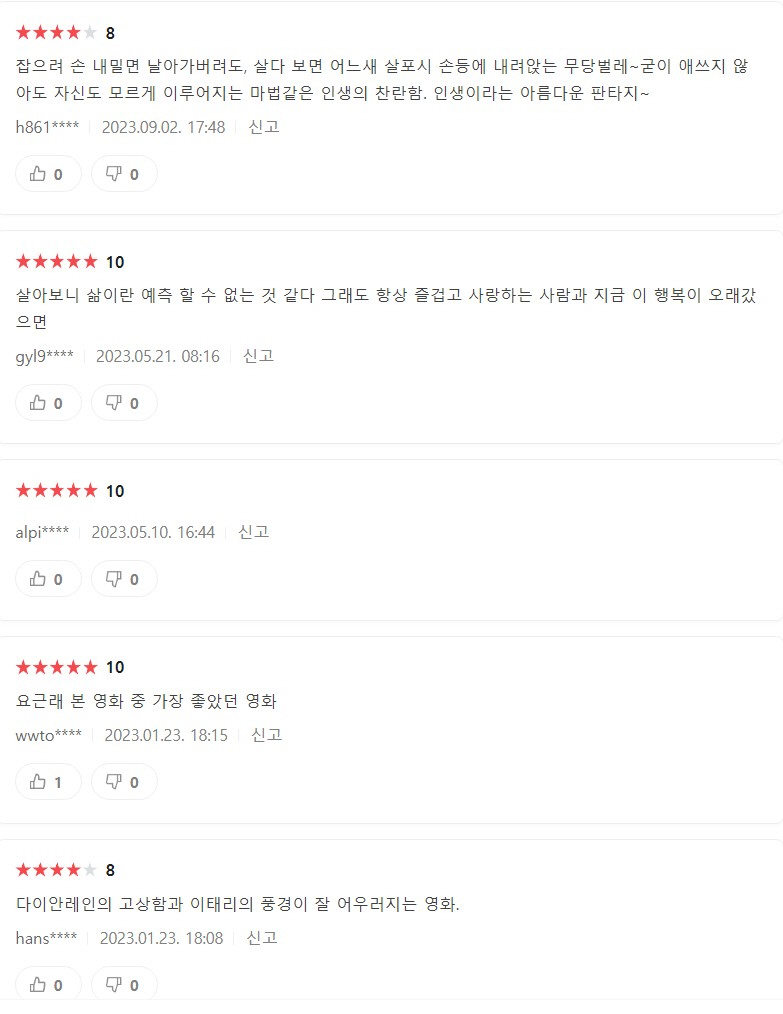Upvote the wwto**** review with 1 like
Image resolution: width=783 pixels, height=1014 pixels.
point(48,782)
